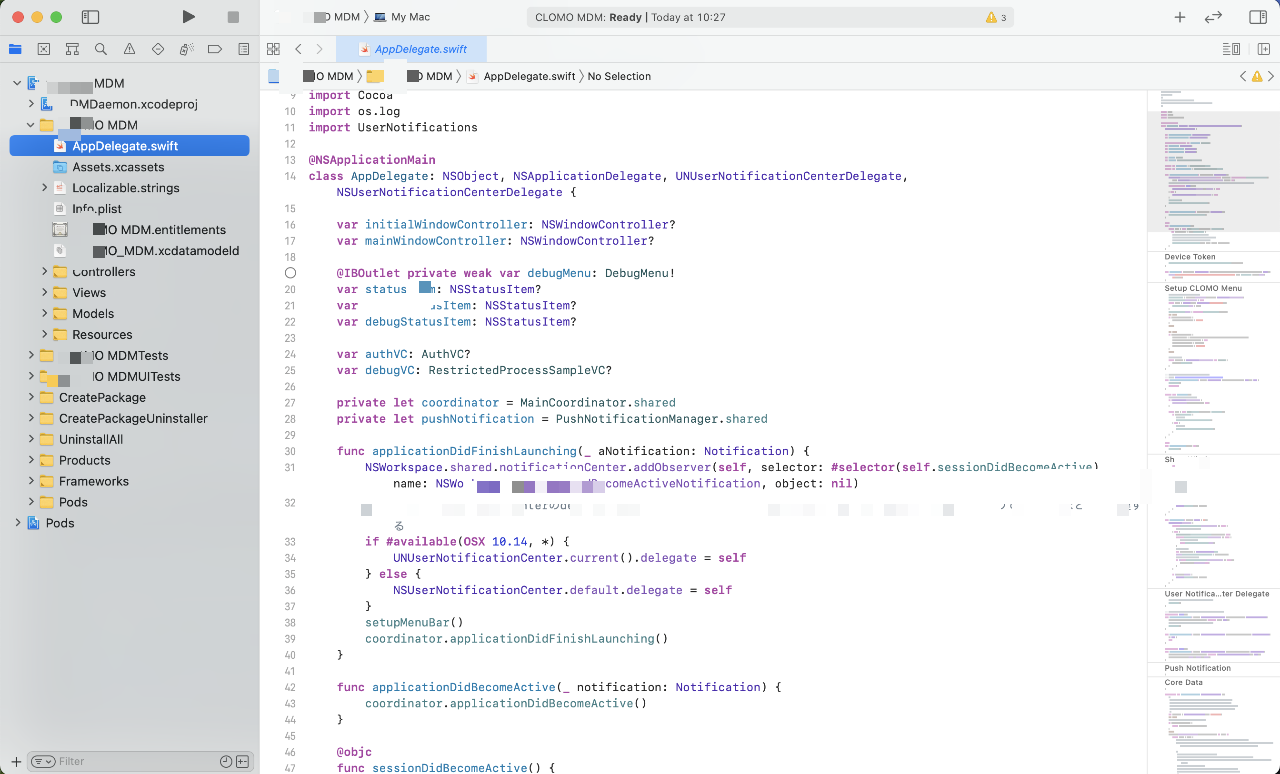
Task: Expand the Views folder
Action: tap(45, 293)
